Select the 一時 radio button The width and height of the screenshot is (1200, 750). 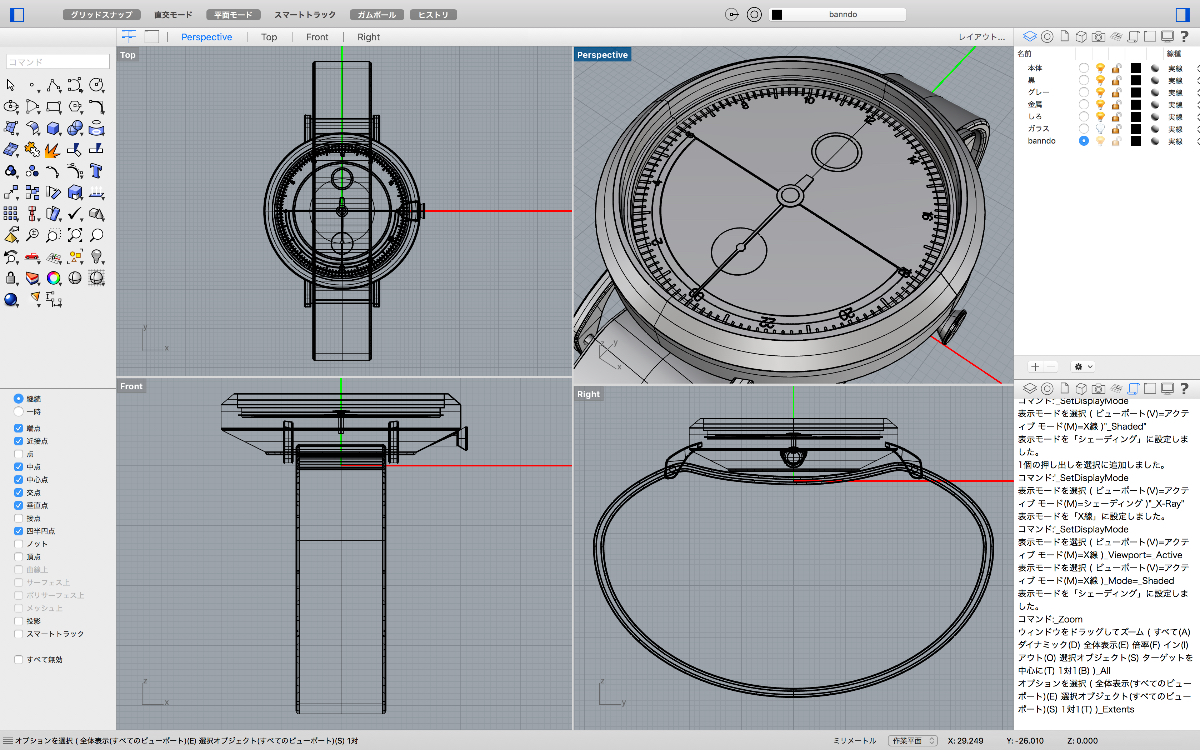click(19, 411)
